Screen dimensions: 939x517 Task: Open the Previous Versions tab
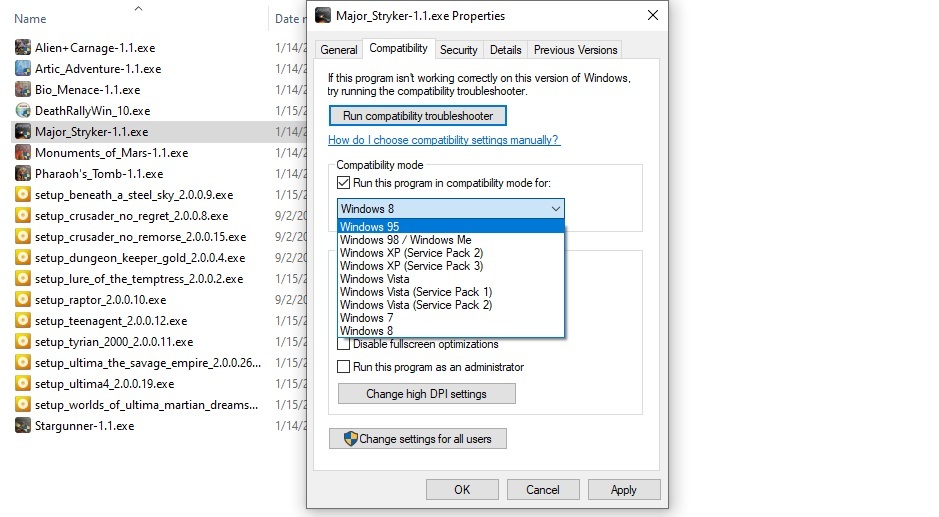click(575, 50)
